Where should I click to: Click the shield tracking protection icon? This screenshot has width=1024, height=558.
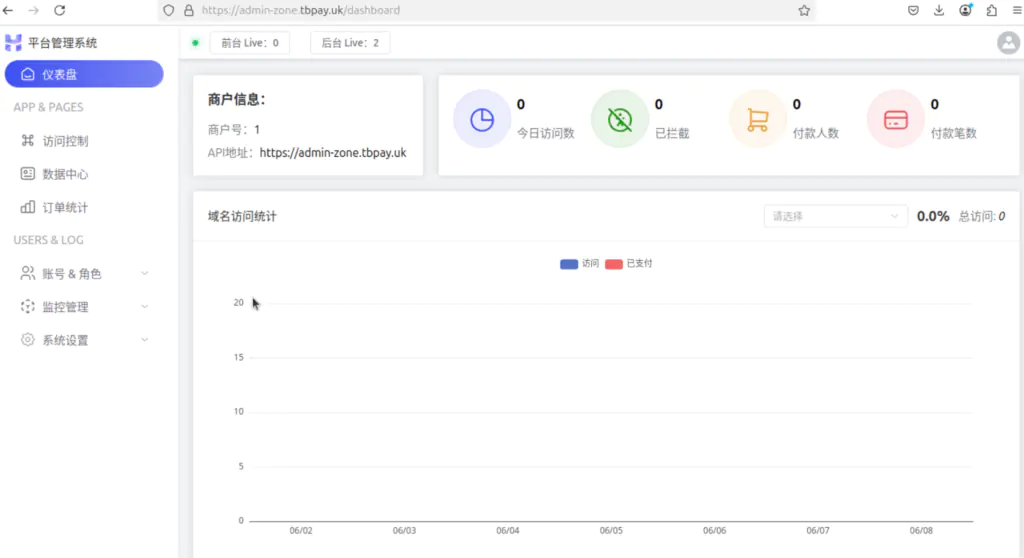pos(168,10)
